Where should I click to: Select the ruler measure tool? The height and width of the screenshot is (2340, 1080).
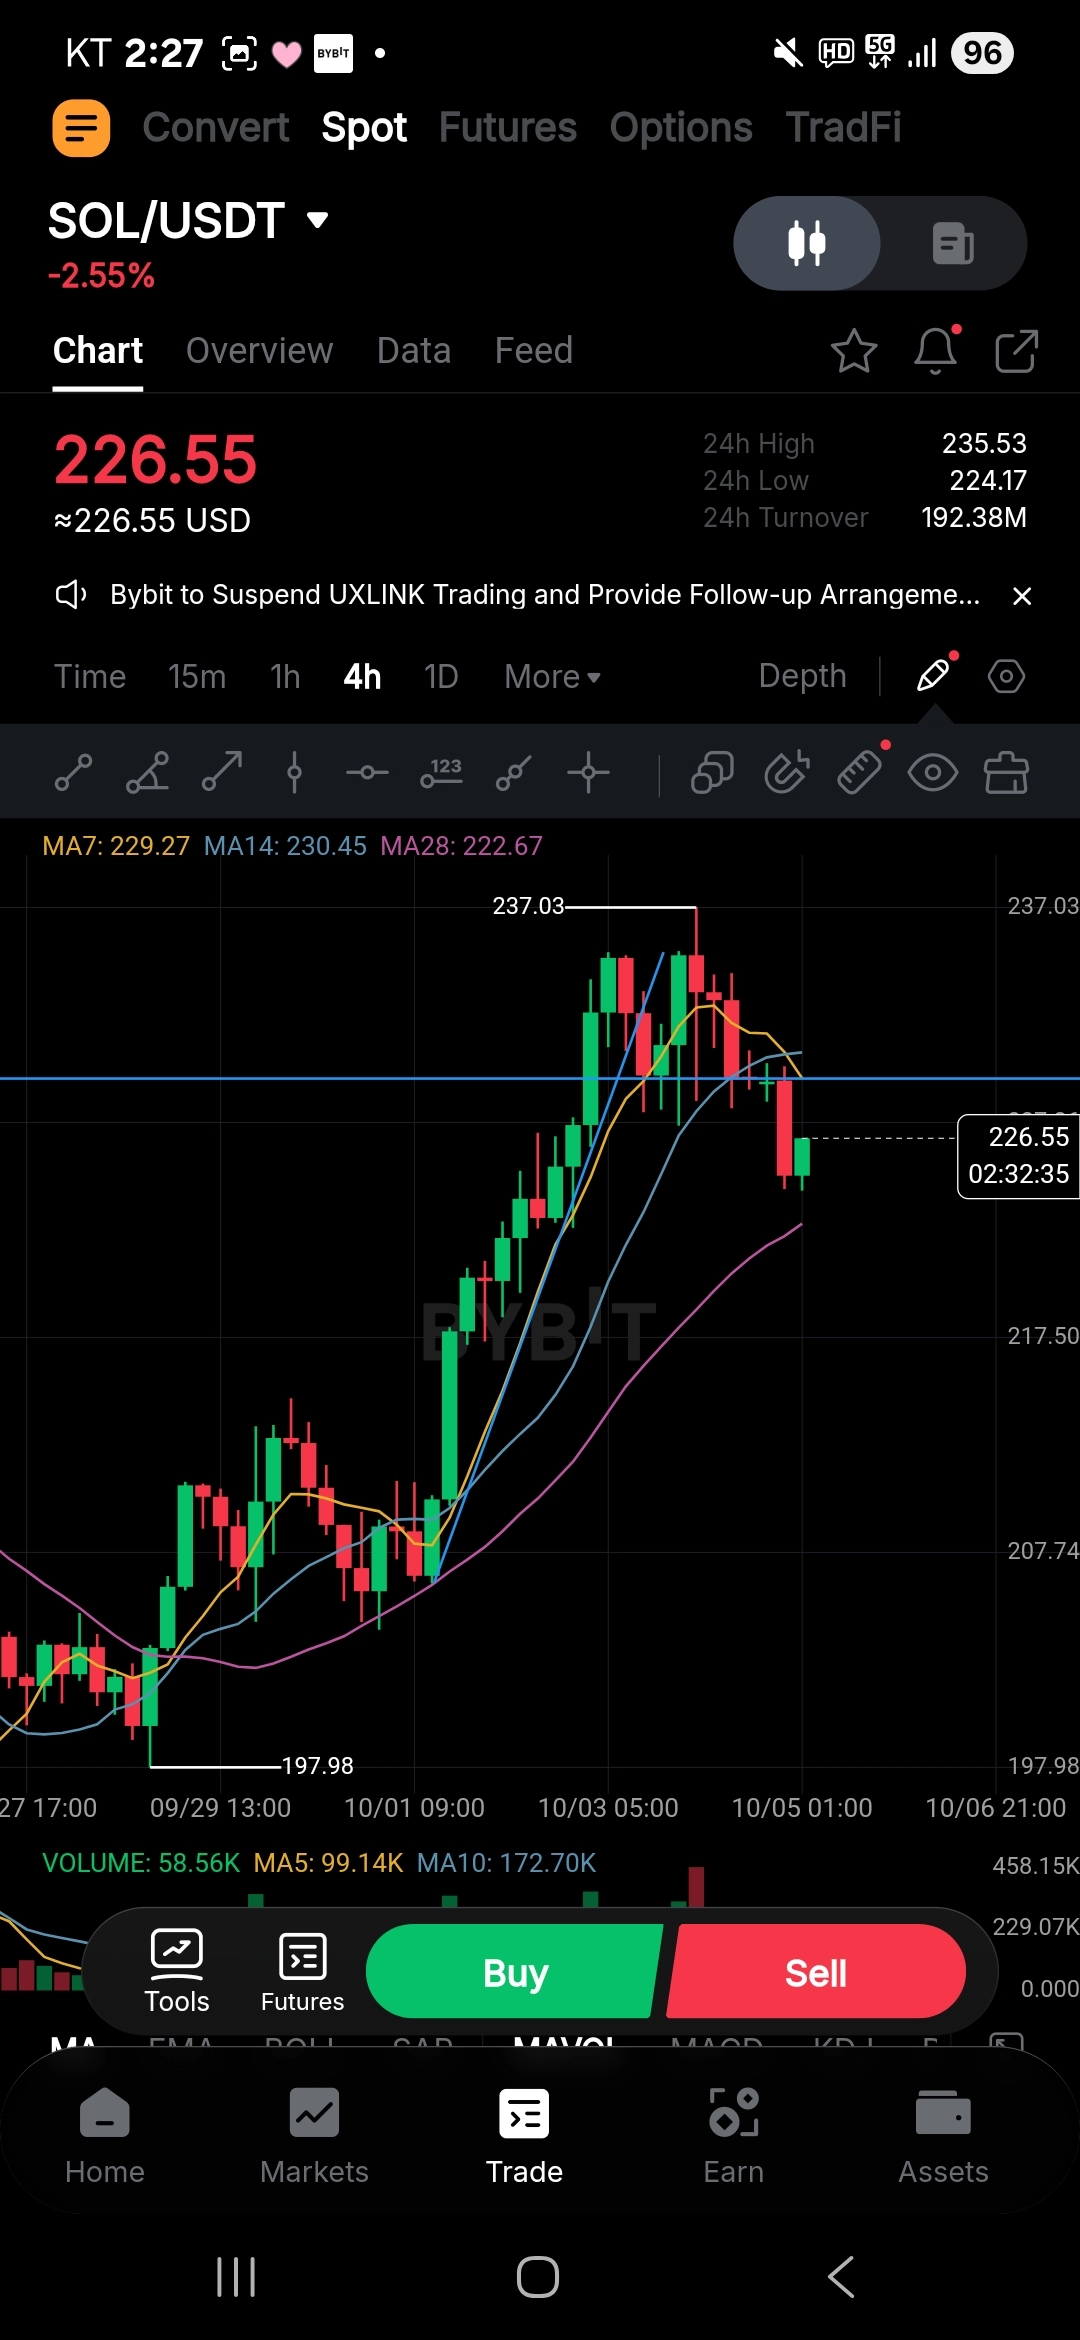pos(859,773)
